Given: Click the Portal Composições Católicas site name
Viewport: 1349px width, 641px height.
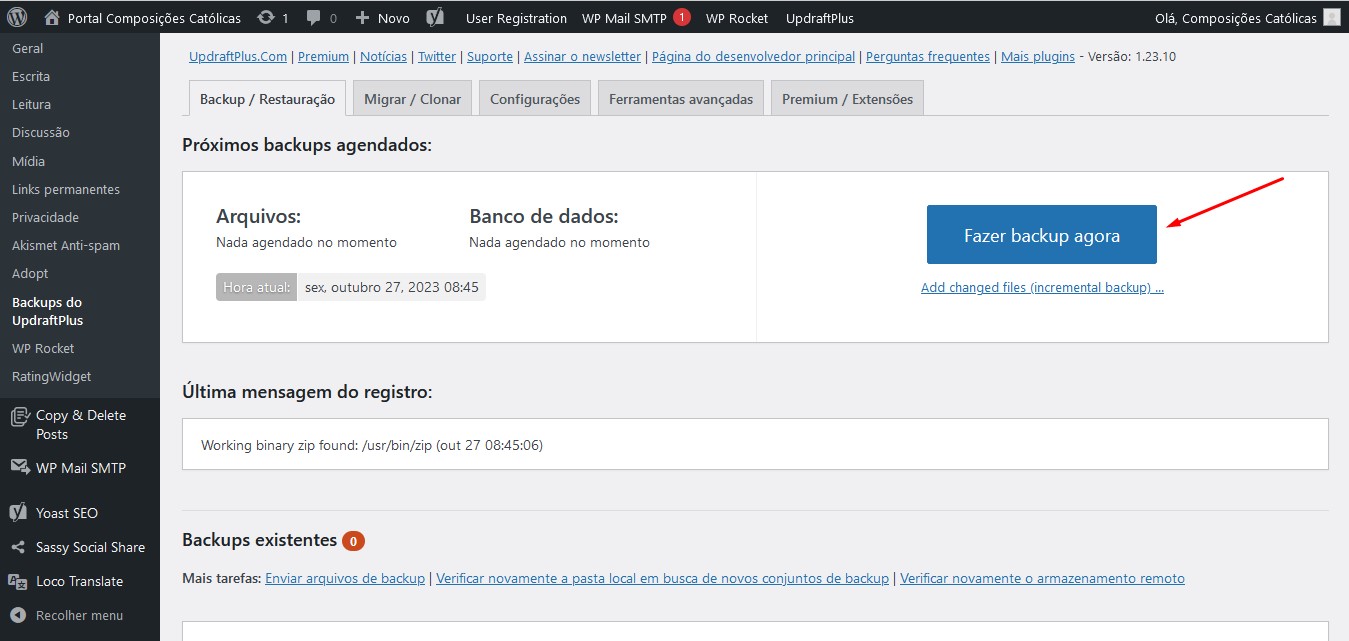Looking at the screenshot, I should point(154,17).
